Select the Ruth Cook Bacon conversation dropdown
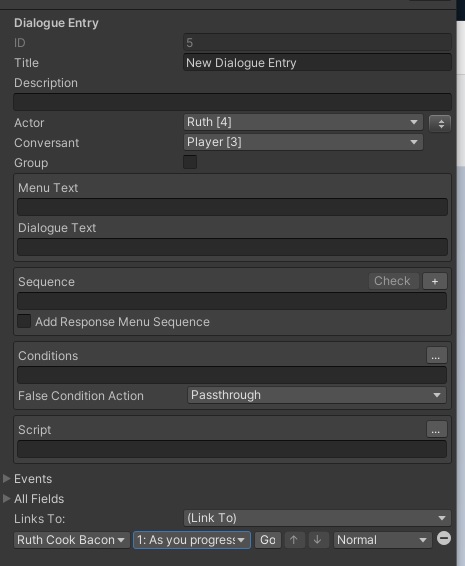Viewport: 465px width, 566px height. (x=71, y=540)
